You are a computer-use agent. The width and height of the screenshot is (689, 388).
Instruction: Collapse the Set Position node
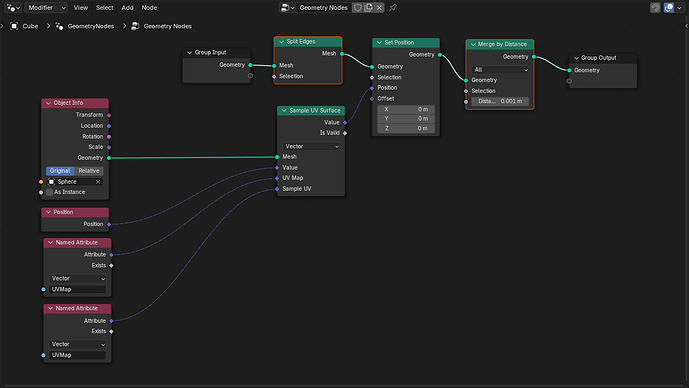[x=379, y=43]
